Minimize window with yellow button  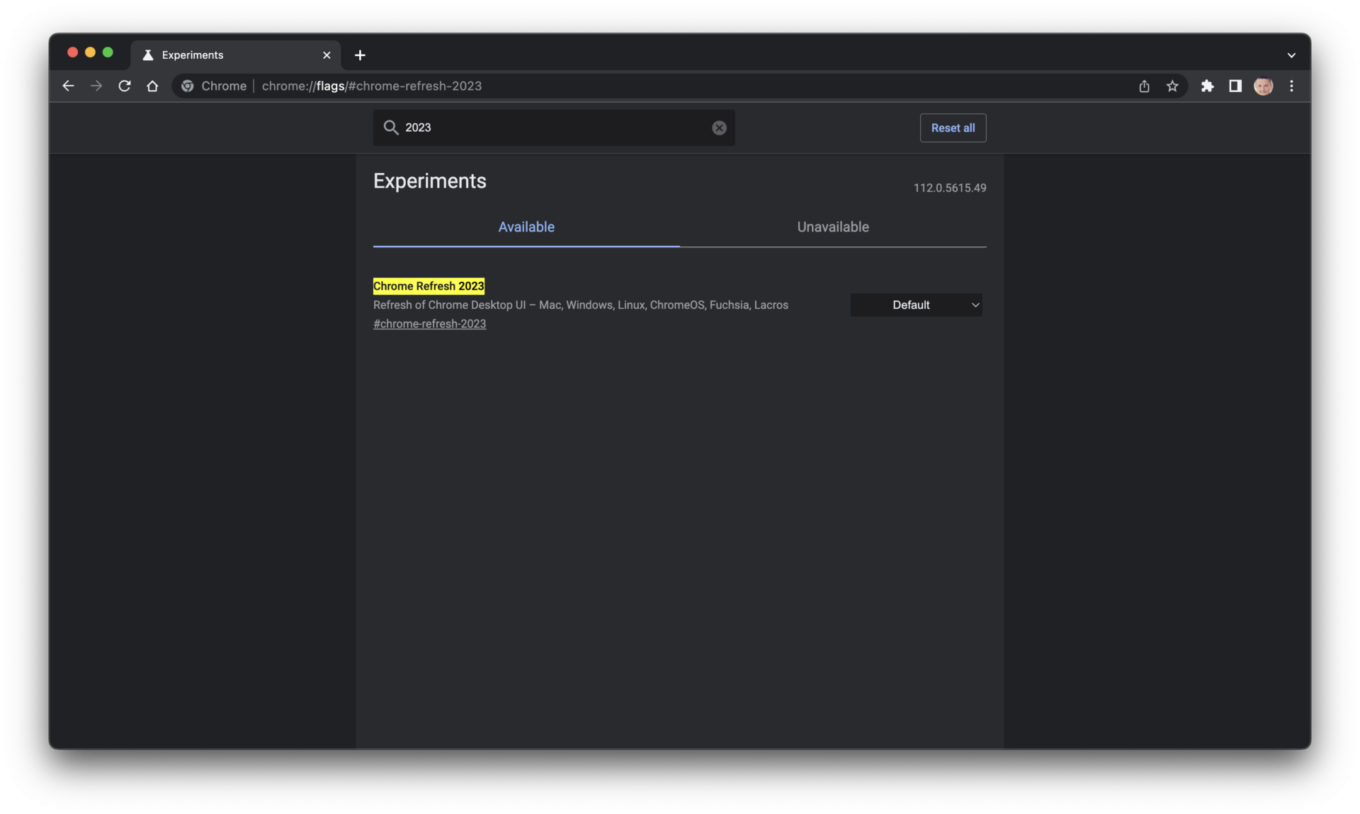pyautogui.click(x=90, y=52)
